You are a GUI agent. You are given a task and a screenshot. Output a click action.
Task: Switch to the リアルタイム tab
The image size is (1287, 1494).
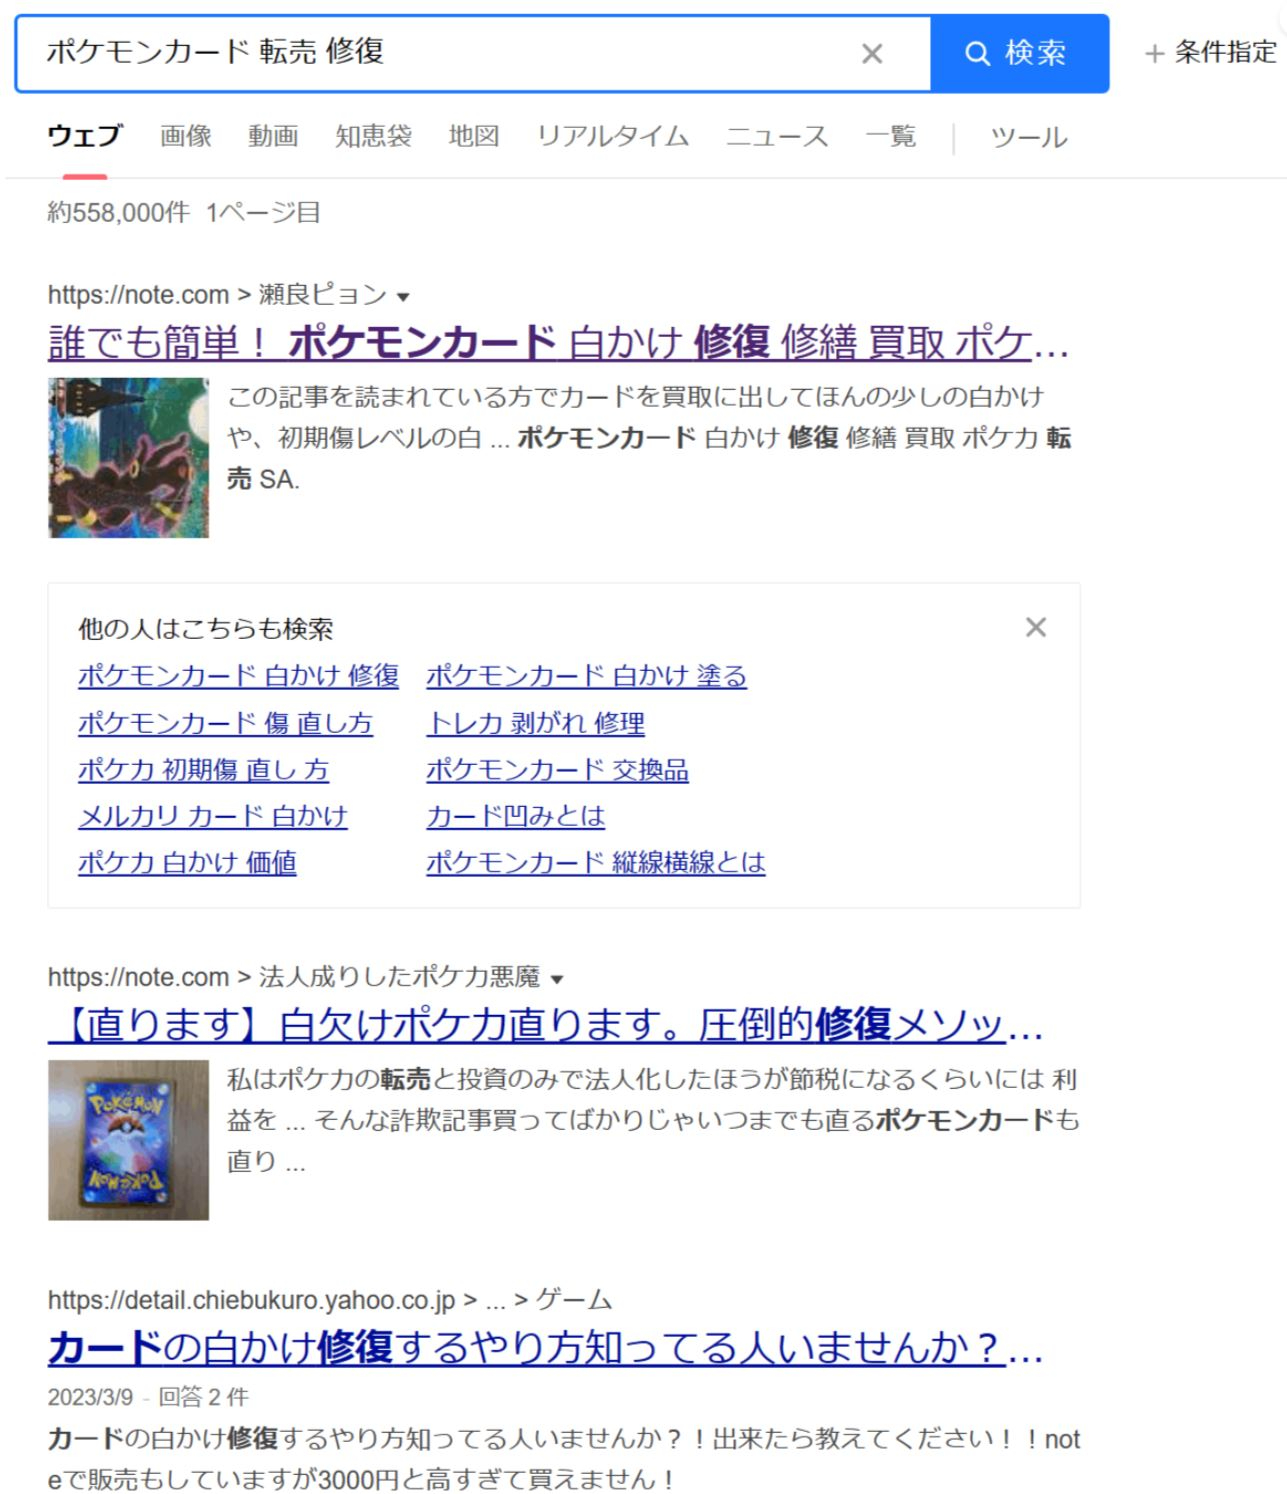(x=613, y=136)
